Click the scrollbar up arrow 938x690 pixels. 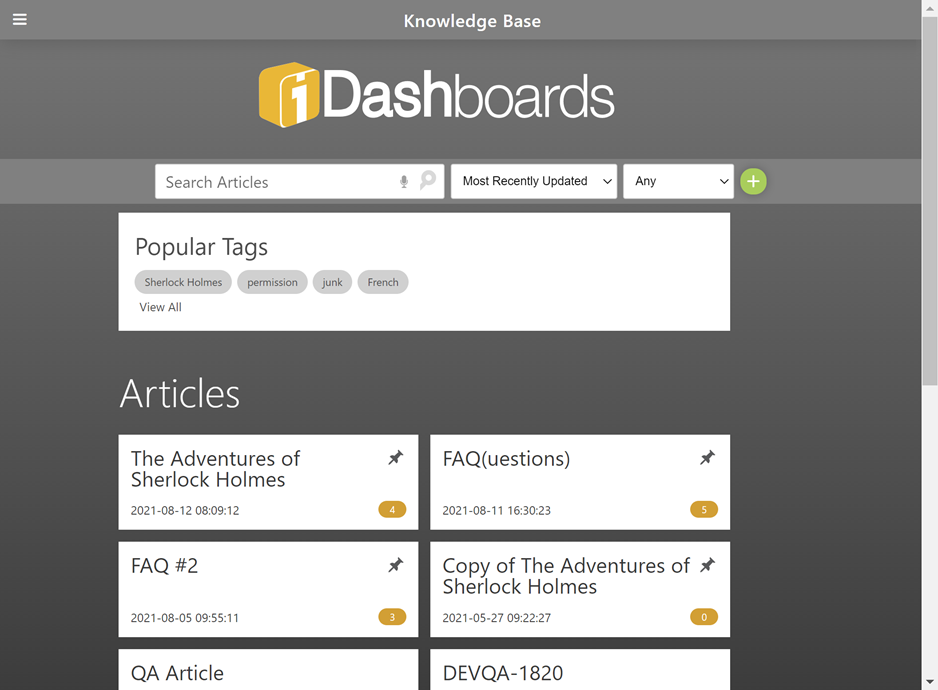pyautogui.click(x=930, y=8)
